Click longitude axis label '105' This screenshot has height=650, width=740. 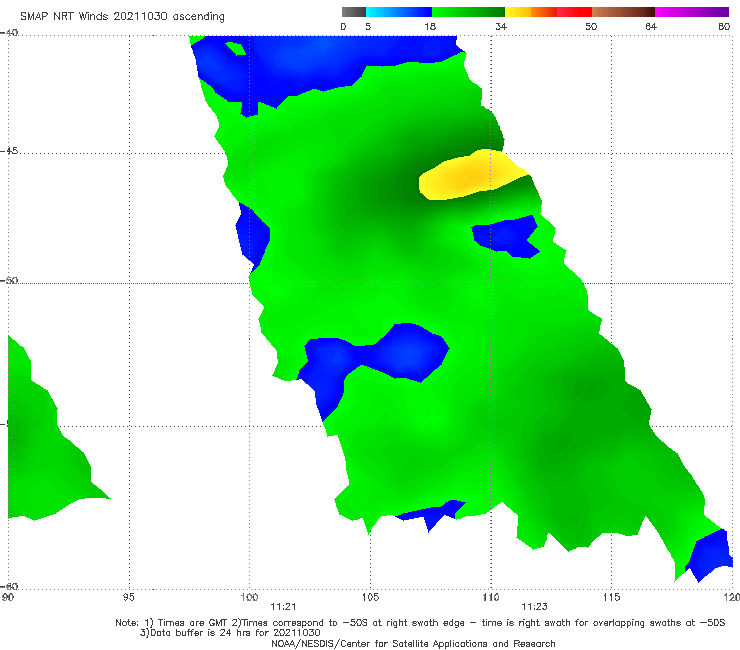(370, 597)
